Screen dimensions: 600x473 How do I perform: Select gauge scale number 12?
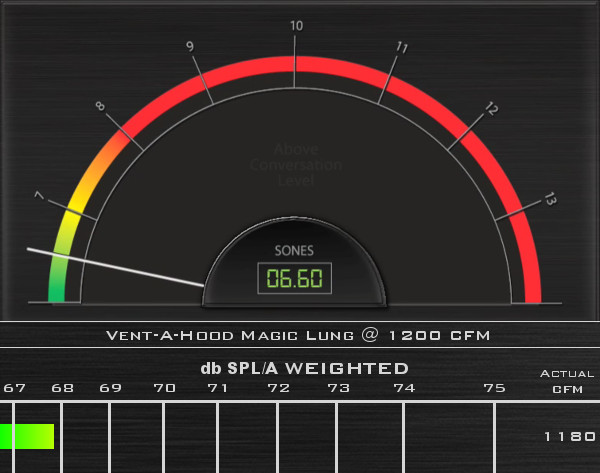point(492,109)
